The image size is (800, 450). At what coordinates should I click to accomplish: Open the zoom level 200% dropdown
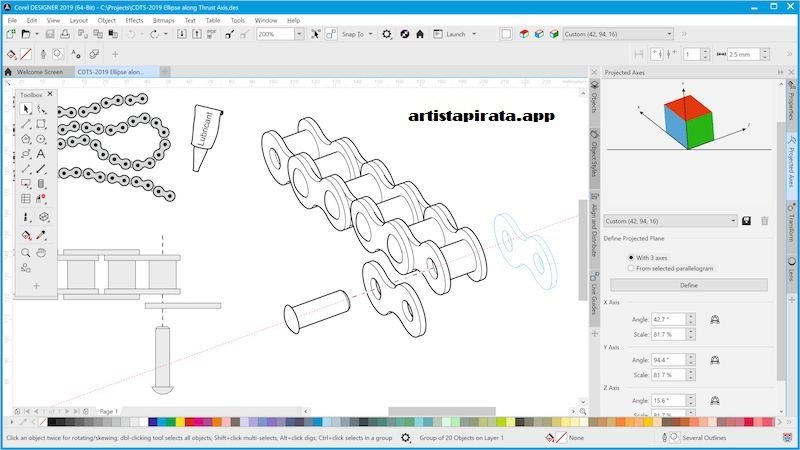pos(299,34)
